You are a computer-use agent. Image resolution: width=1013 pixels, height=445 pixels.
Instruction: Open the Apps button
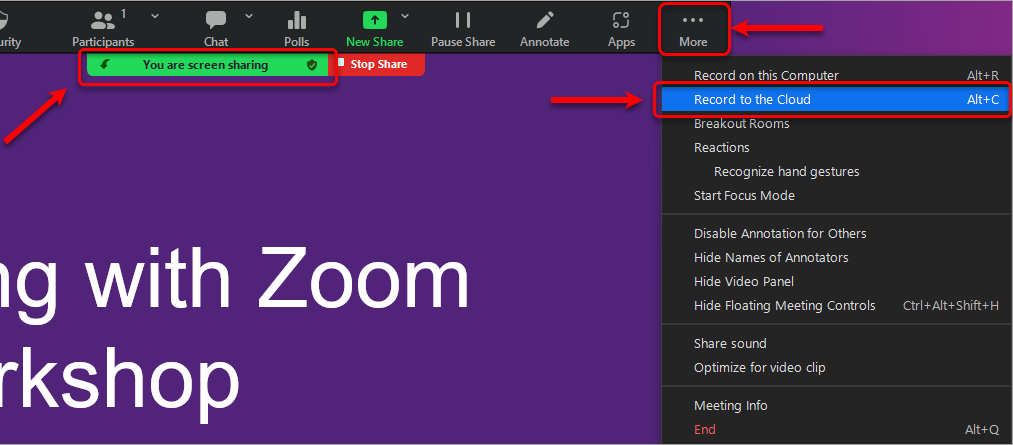(621, 30)
